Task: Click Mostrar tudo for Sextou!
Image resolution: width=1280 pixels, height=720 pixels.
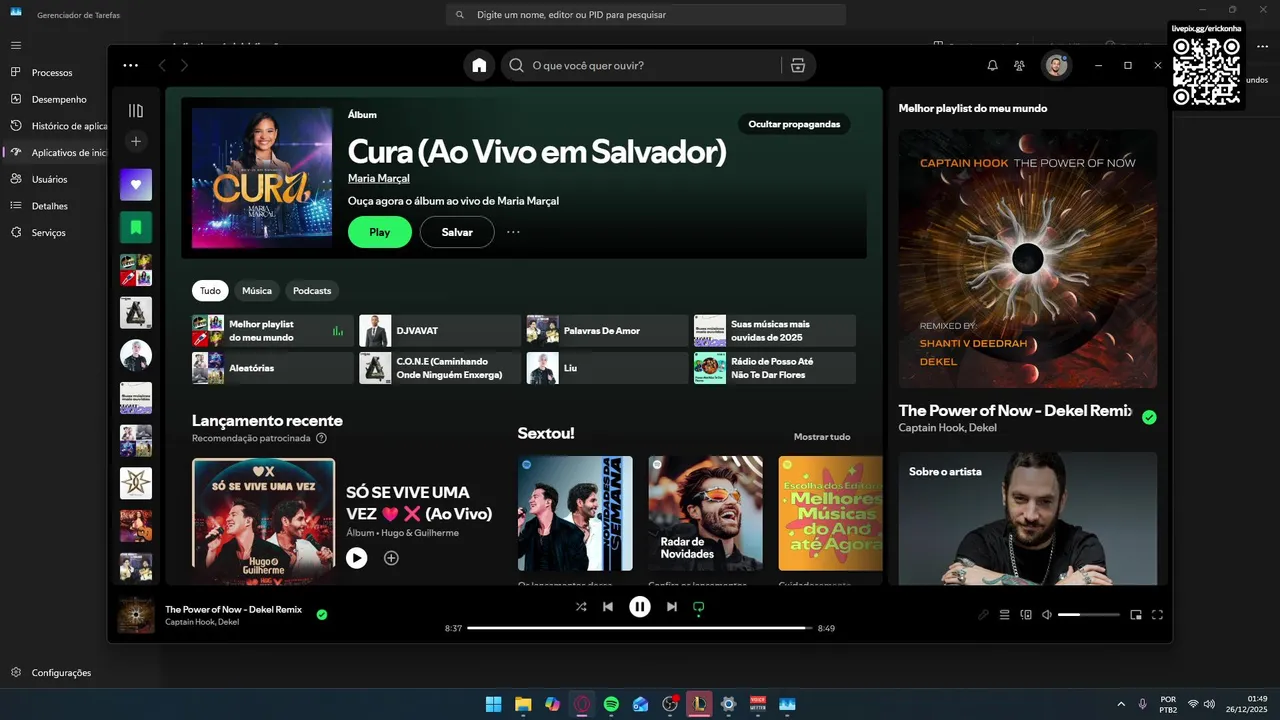Action: click(x=822, y=437)
